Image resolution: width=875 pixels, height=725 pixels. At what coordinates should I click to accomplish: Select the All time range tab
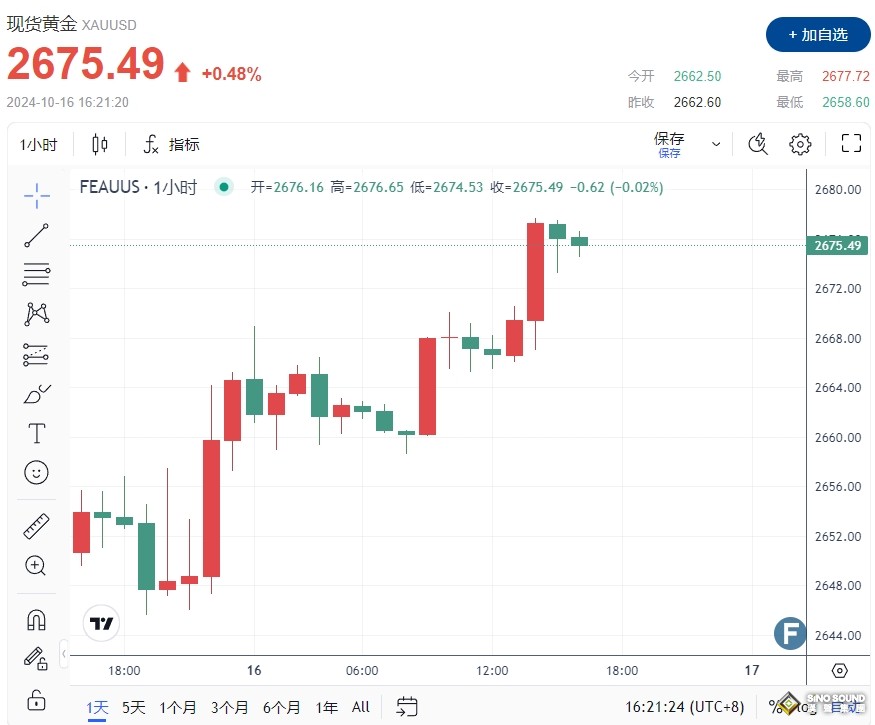(360, 707)
